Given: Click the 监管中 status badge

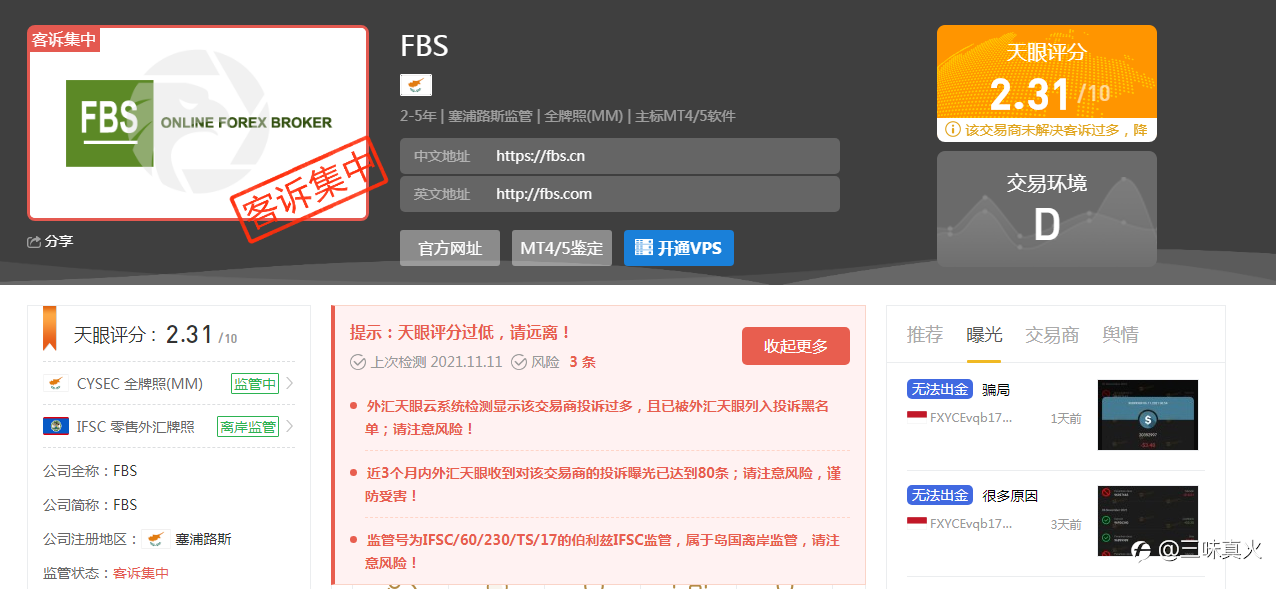Looking at the screenshot, I should point(255,384).
